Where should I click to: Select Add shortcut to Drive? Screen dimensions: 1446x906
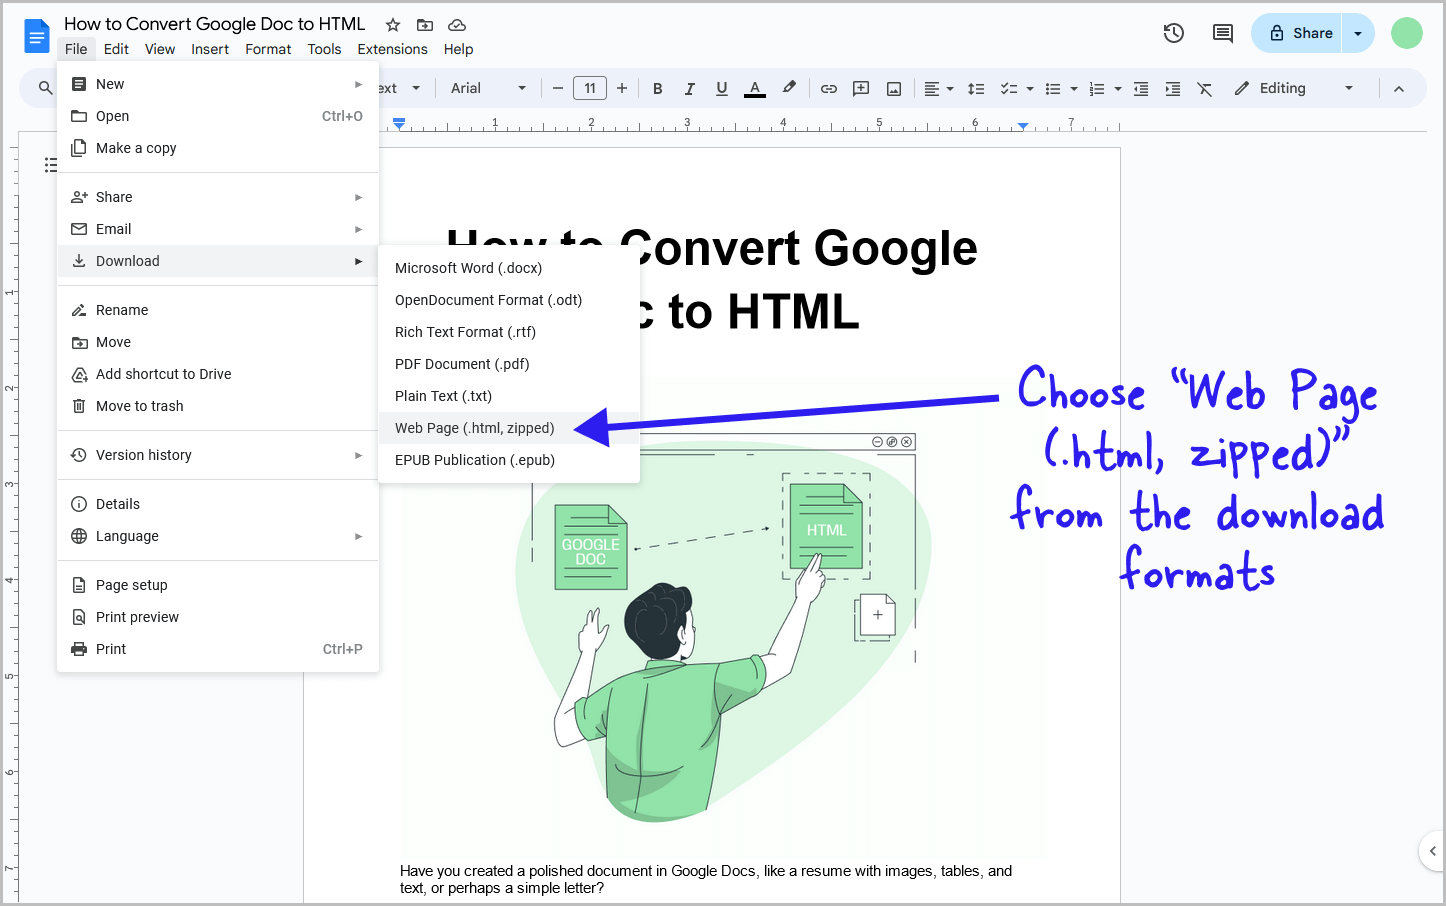tap(218, 374)
